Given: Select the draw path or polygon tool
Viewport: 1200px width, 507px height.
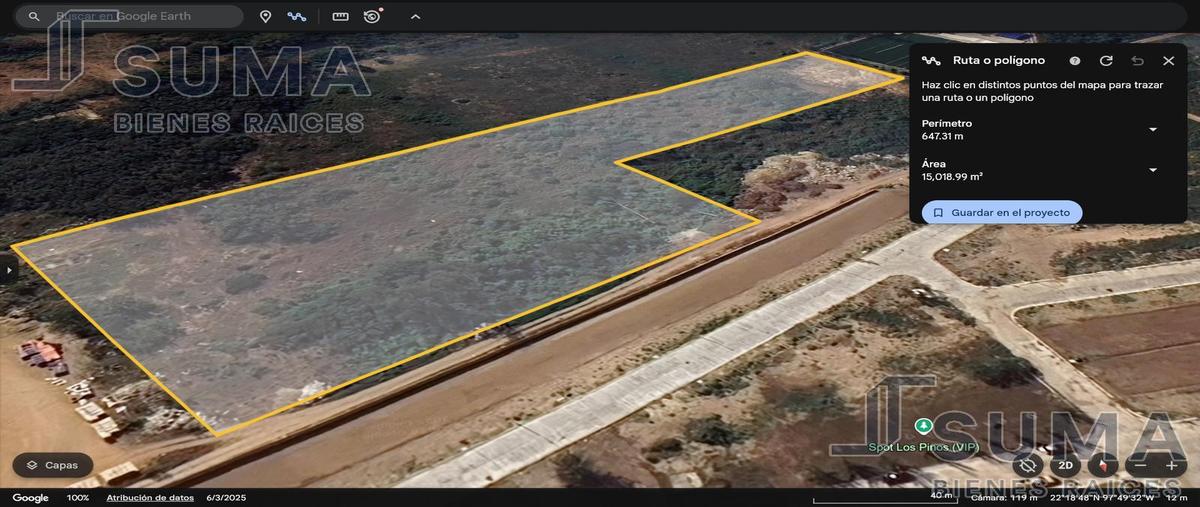Looking at the screenshot, I should (x=297, y=16).
